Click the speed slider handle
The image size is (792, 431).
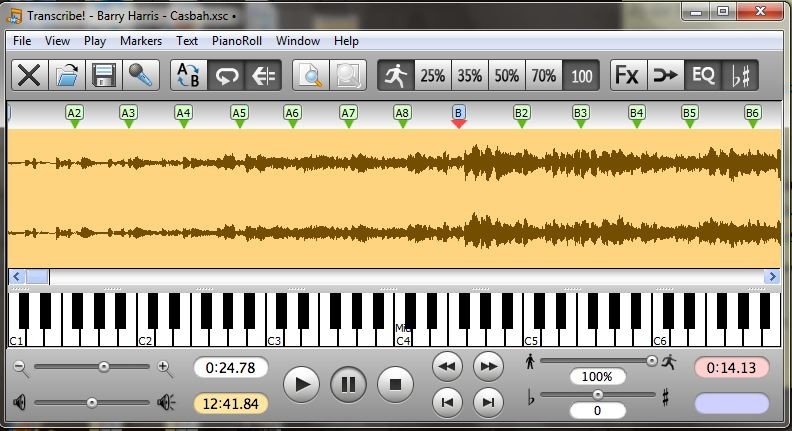click(x=652, y=361)
